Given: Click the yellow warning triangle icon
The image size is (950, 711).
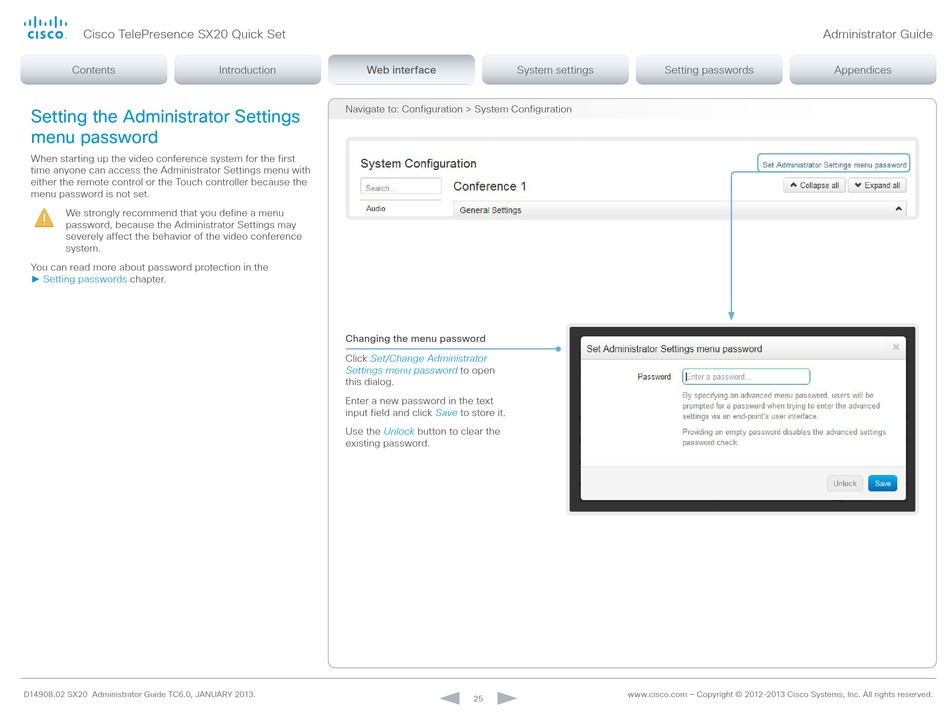Looking at the screenshot, I should (44, 217).
